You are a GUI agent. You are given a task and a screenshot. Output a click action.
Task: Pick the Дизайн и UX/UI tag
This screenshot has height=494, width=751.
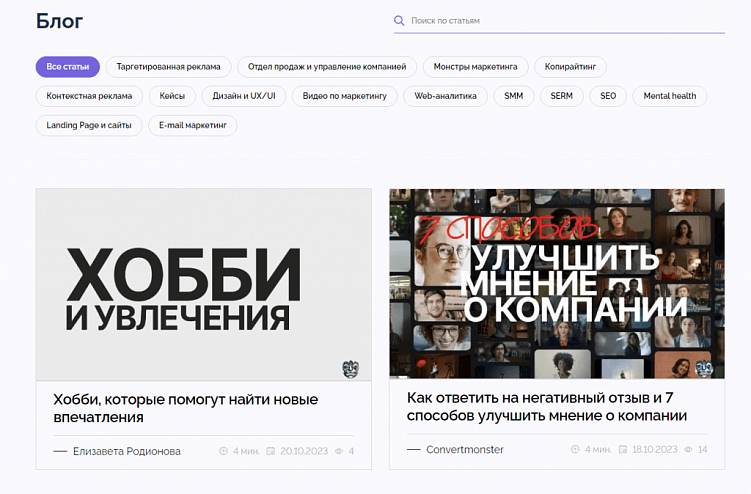tap(244, 96)
